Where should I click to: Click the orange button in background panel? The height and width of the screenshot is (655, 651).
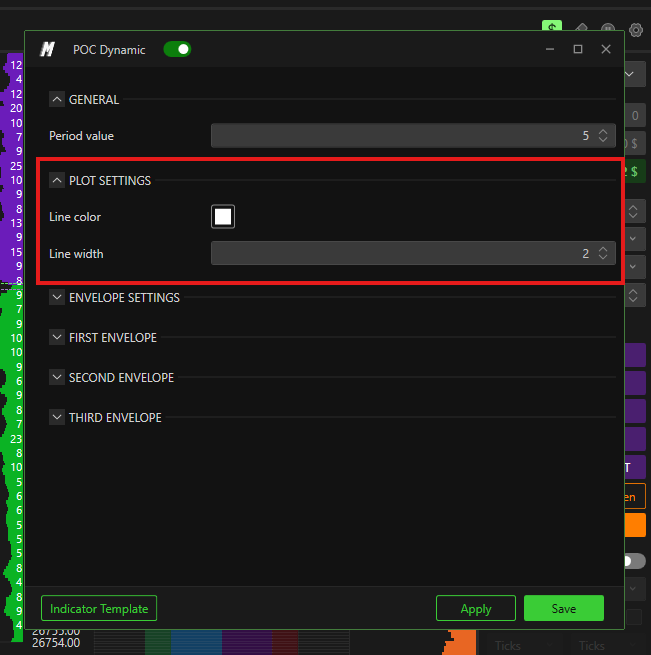(636, 525)
